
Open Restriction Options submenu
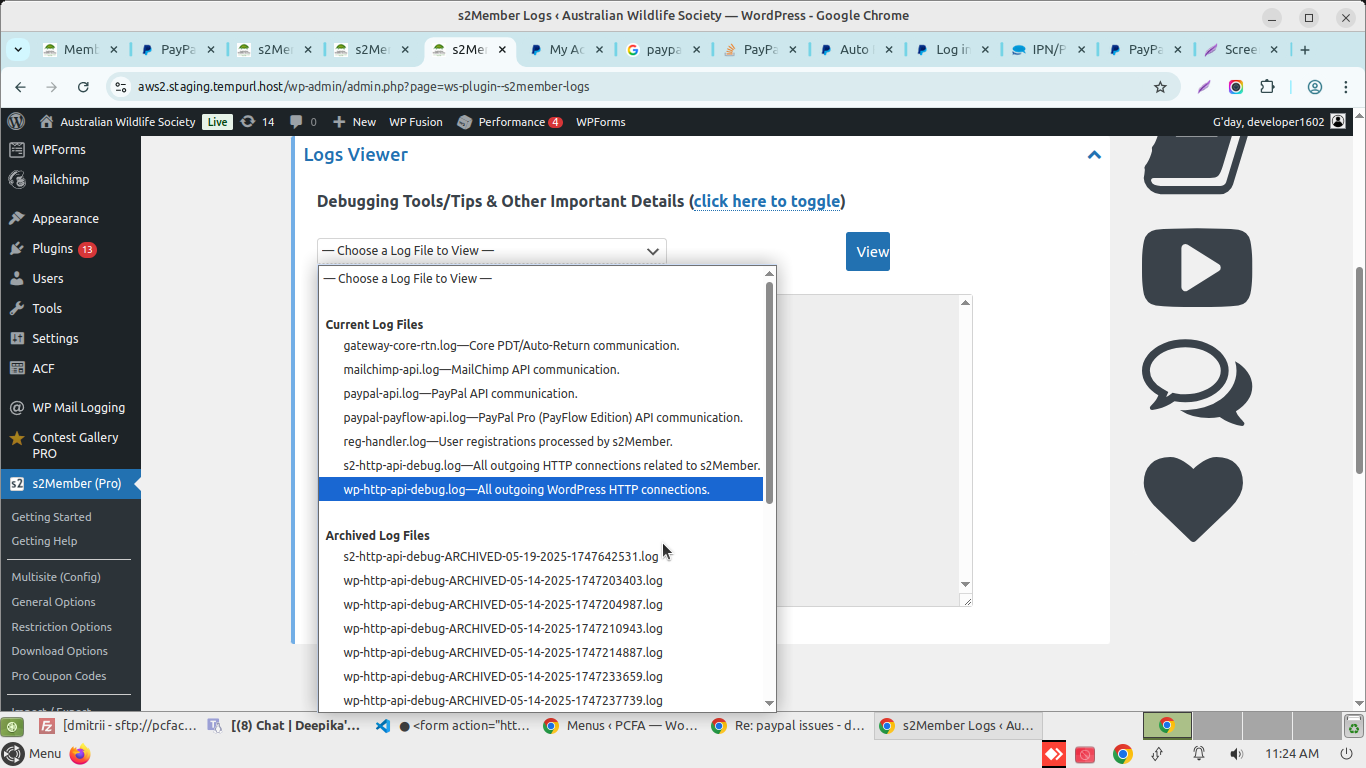pyautogui.click(x=61, y=627)
